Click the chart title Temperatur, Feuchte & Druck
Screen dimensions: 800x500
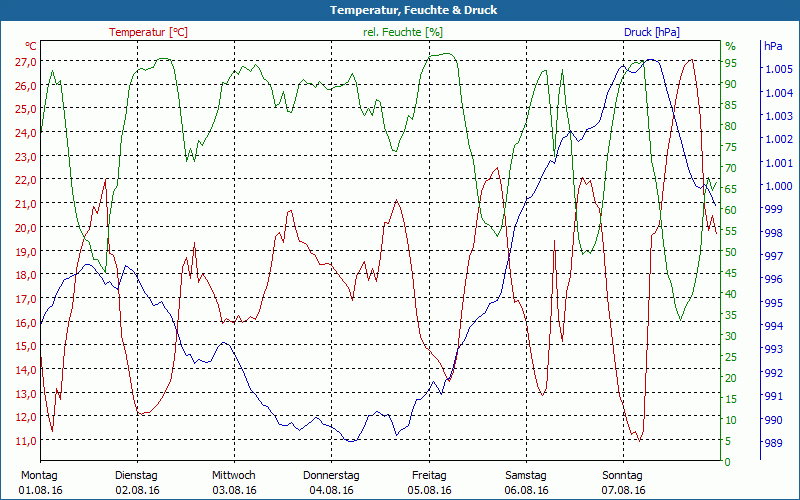pyautogui.click(x=400, y=10)
